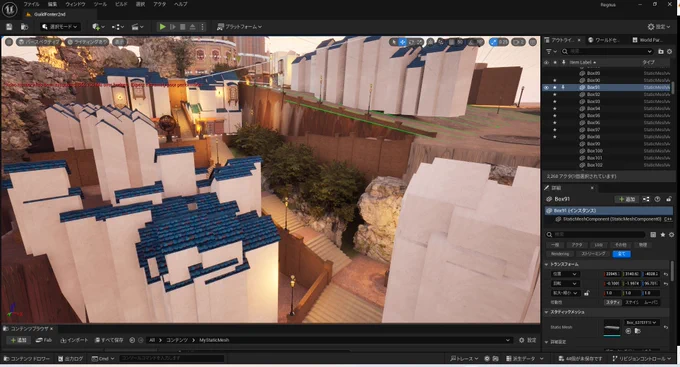Viewport: 680px width, 367px height.
Task: Sort by Item Label column header
Action: click(582, 62)
